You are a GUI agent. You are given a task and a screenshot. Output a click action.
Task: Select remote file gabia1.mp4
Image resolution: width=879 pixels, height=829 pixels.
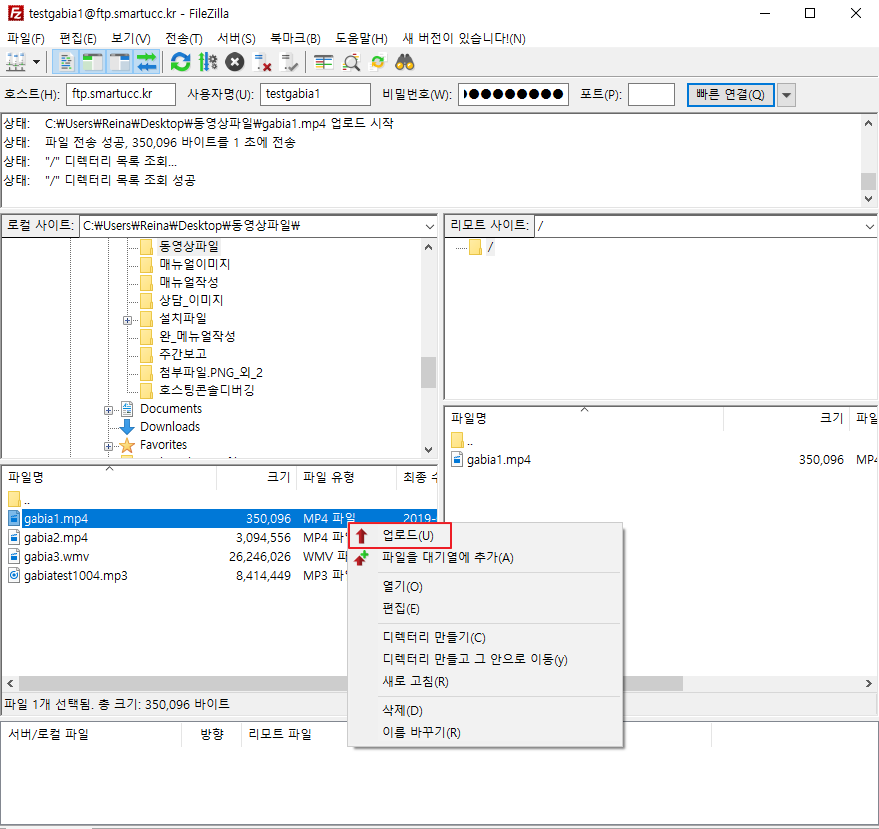(x=498, y=460)
